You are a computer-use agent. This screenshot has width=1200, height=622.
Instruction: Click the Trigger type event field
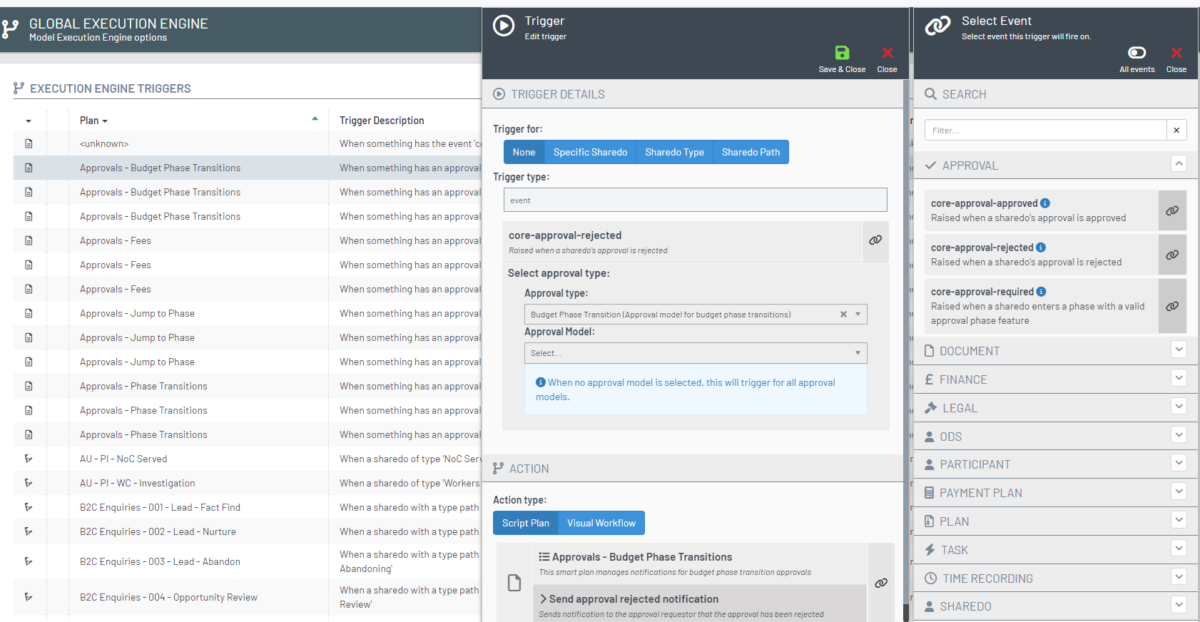(x=695, y=200)
